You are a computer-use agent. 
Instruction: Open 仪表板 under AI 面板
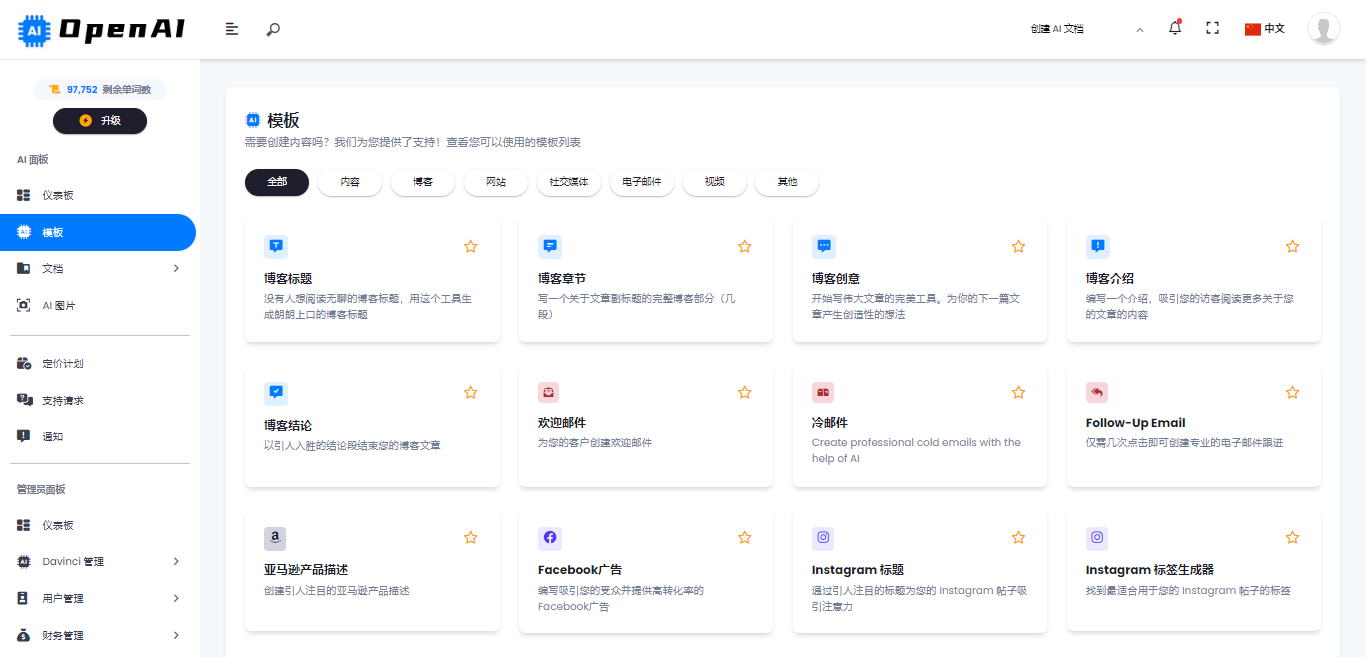click(x=97, y=195)
